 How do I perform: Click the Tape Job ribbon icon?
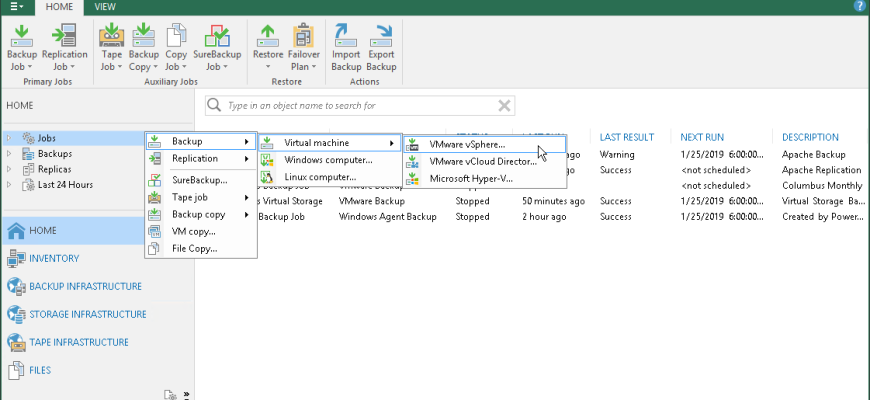coord(111,46)
